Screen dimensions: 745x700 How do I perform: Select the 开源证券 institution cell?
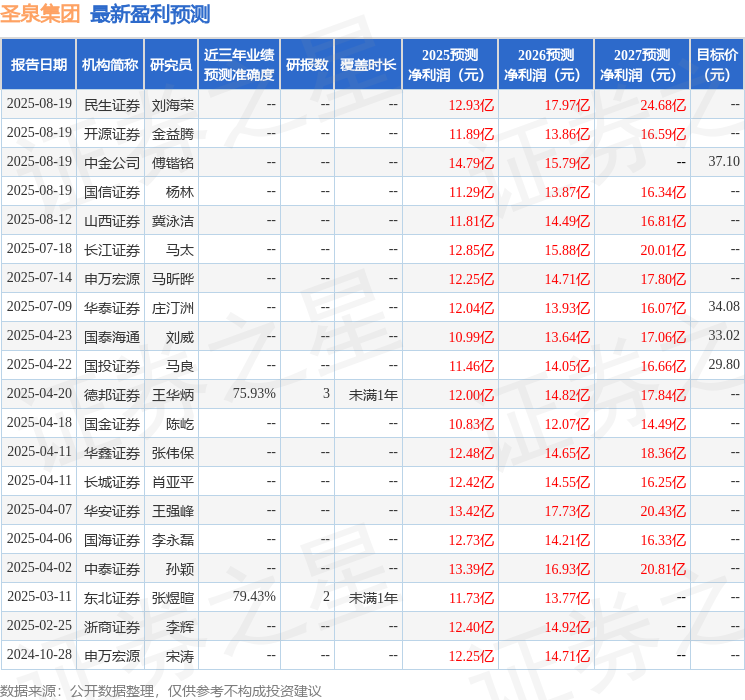click(x=112, y=134)
